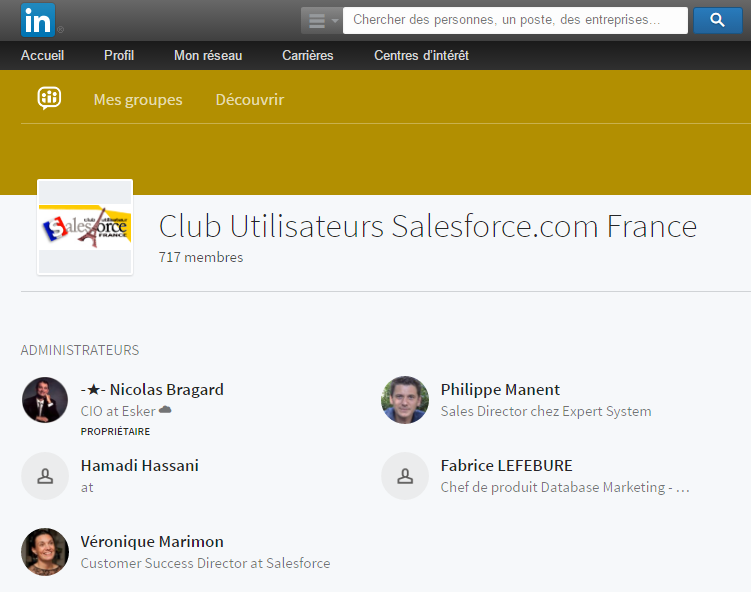This screenshot has height=592, width=751.
Task: Click the 'CIO at Esker' headline text
Action: [125, 411]
